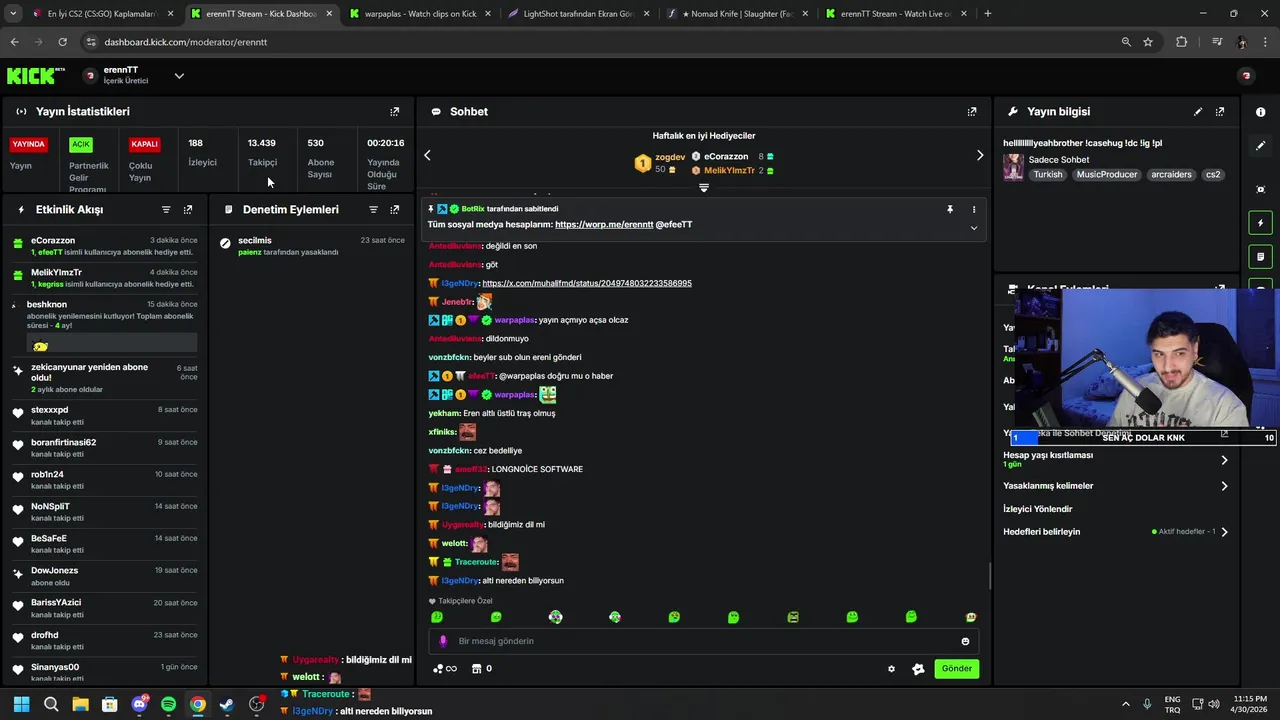The height and width of the screenshot is (720, 1280).
Task: Toggle the notes document icon in right sidebar
Action: click(x=1260, y=257)
